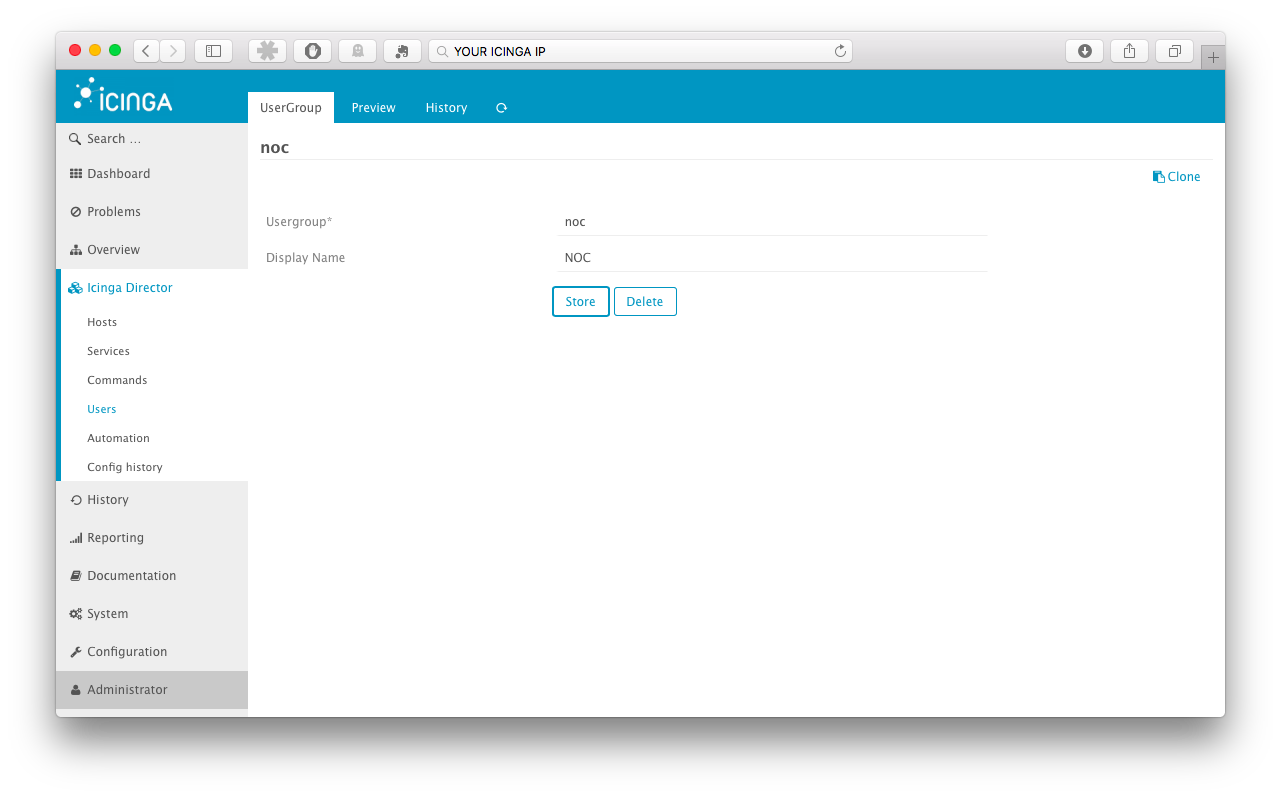Image resolution: width=1281 pixels, height=797 pixels.
Task: Open the Safari share button
Action: [x=1130, y=51]
